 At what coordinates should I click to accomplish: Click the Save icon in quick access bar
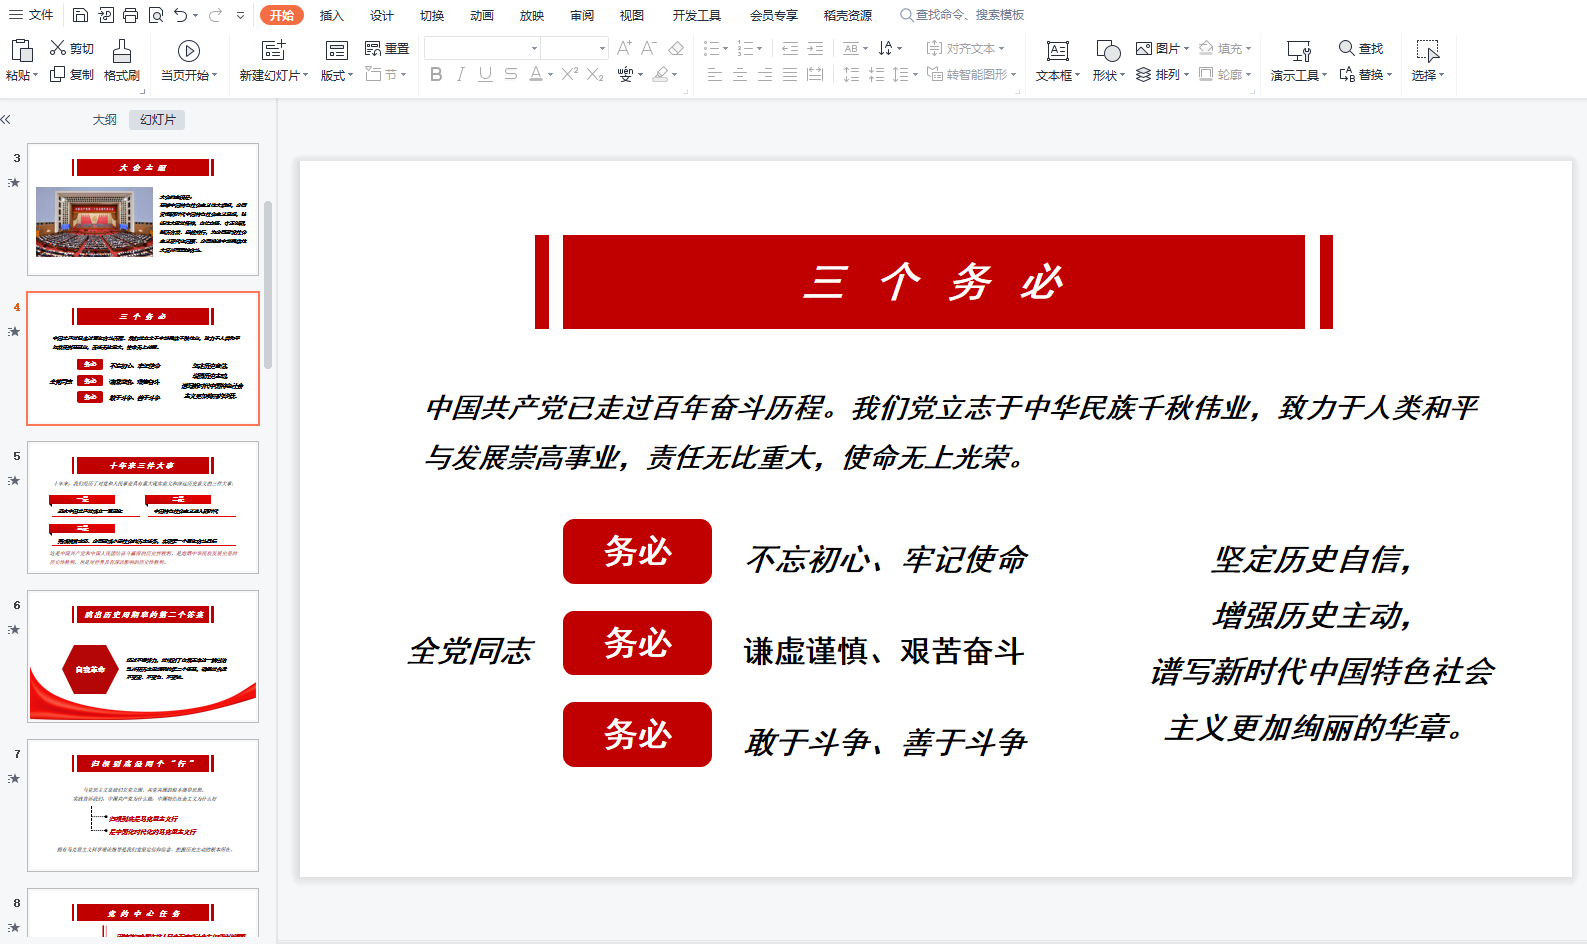tap(81, 15)
